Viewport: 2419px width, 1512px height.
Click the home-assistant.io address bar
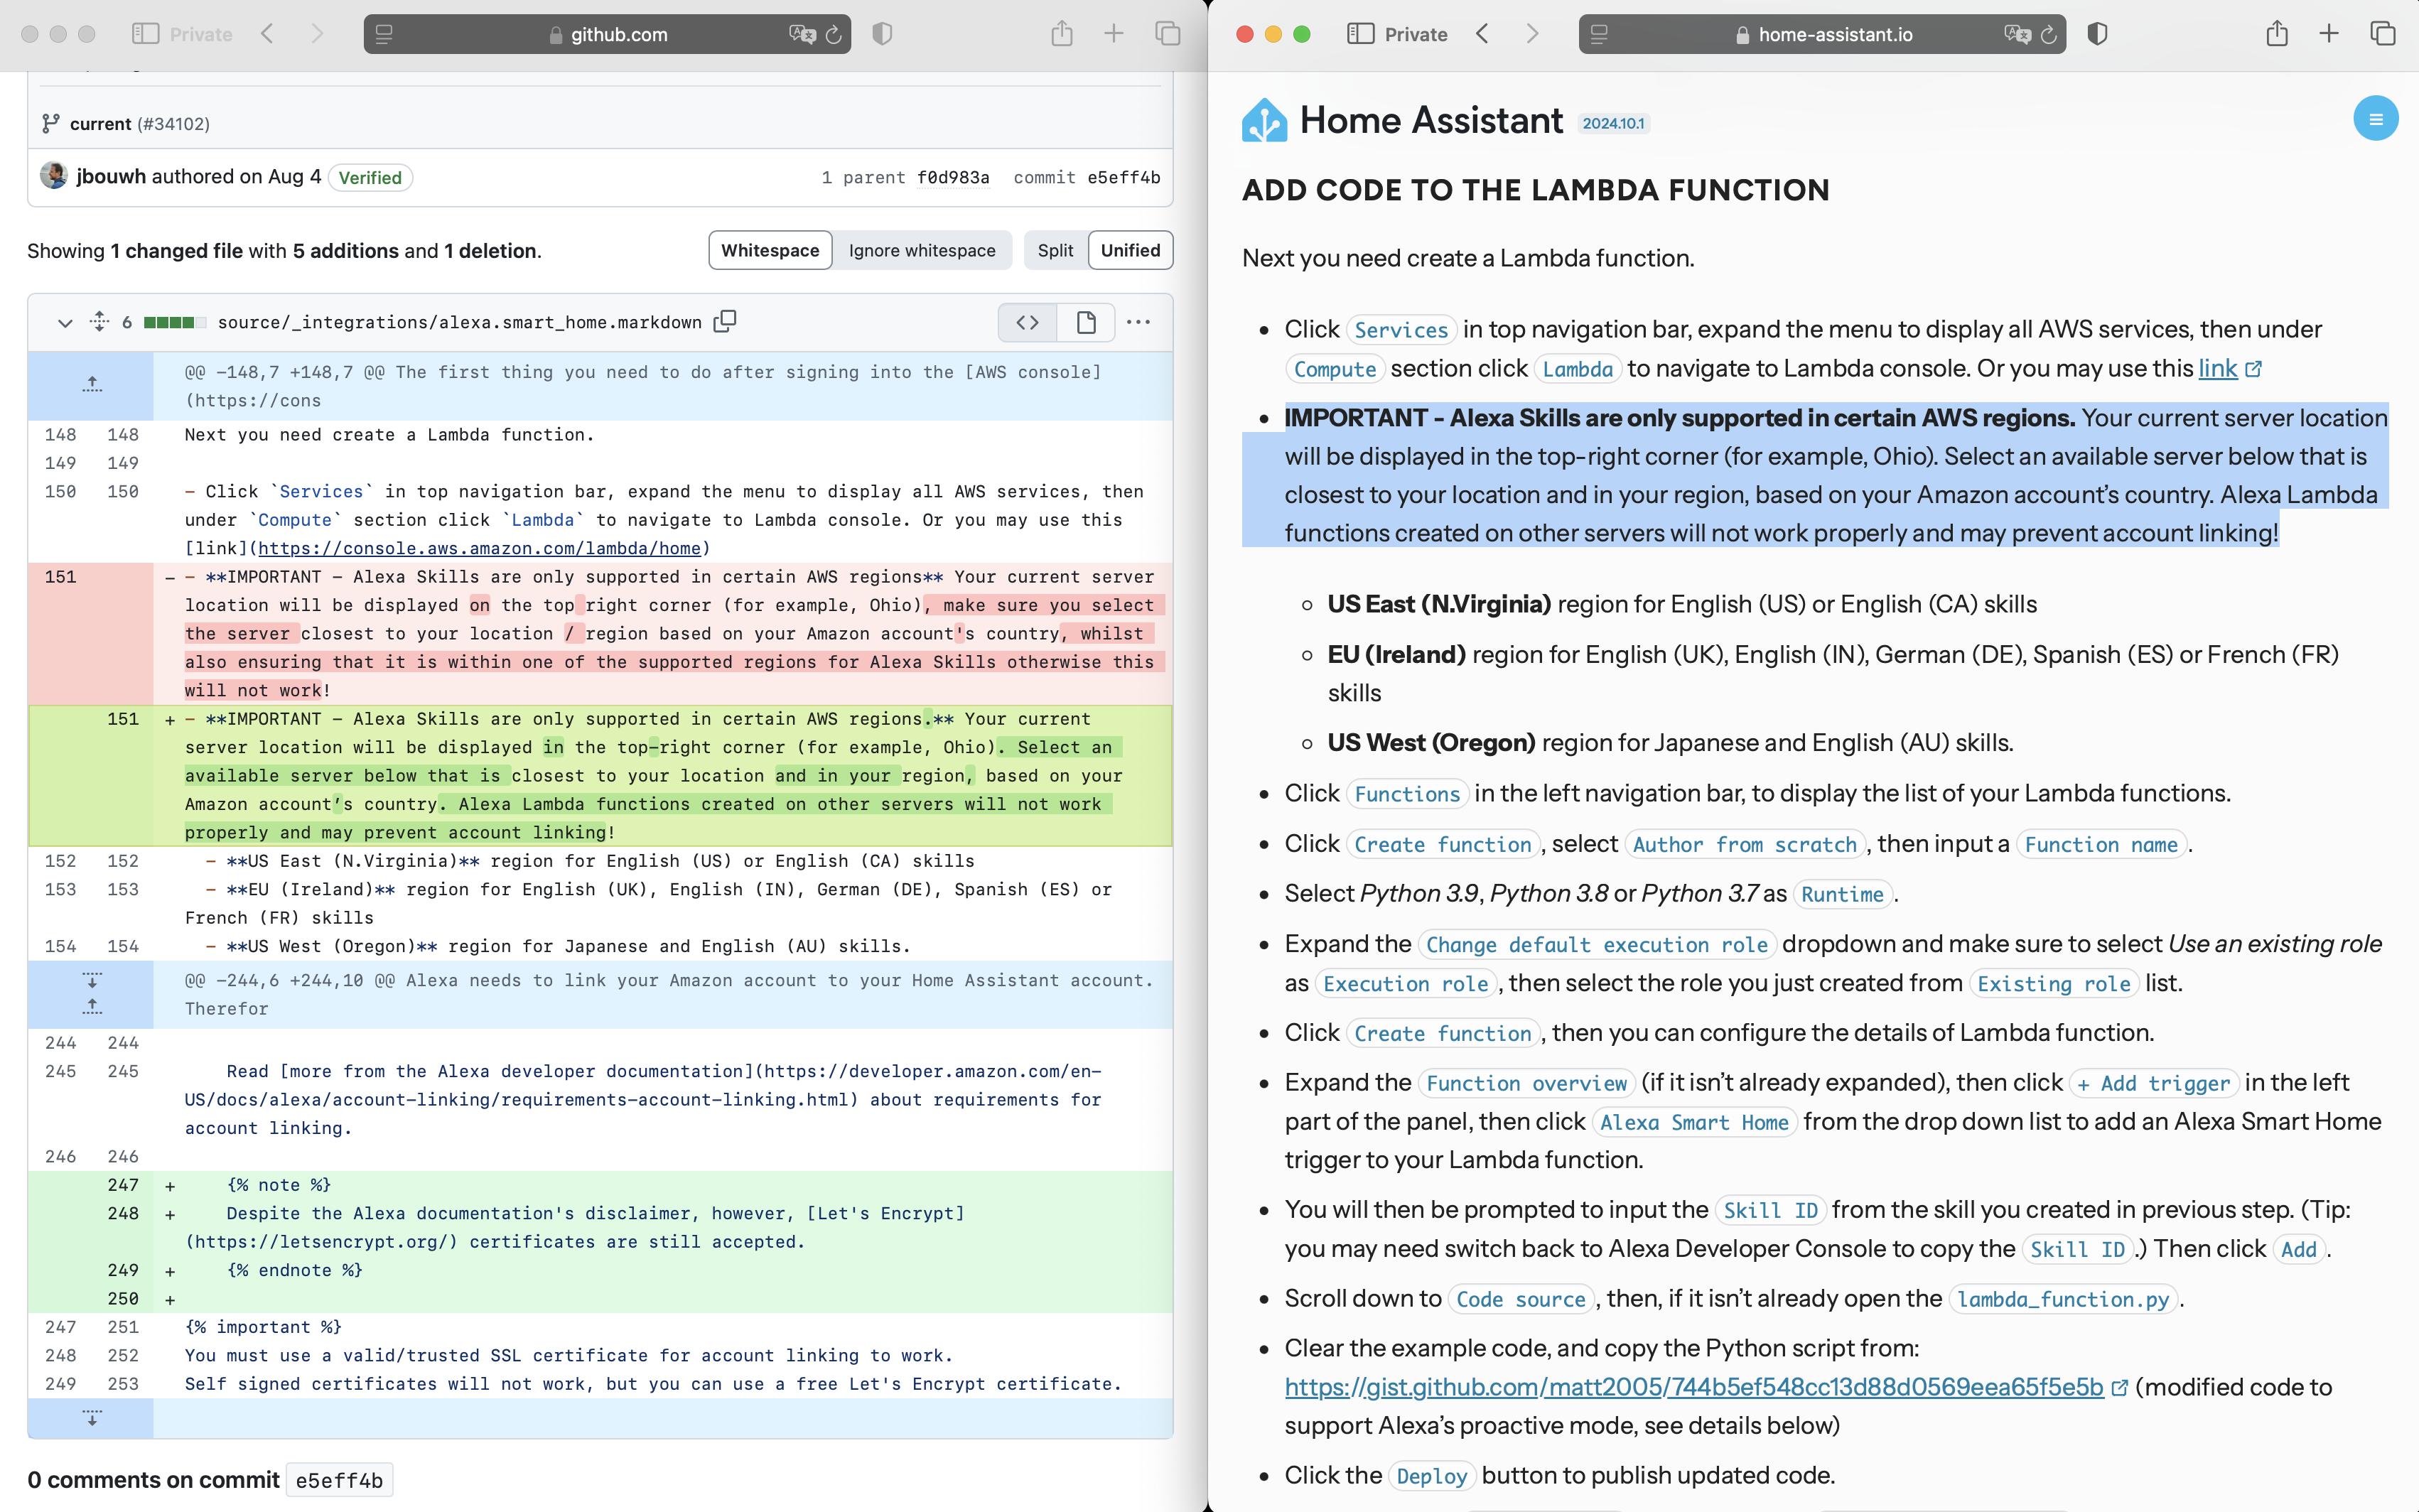pos(1822,34)
